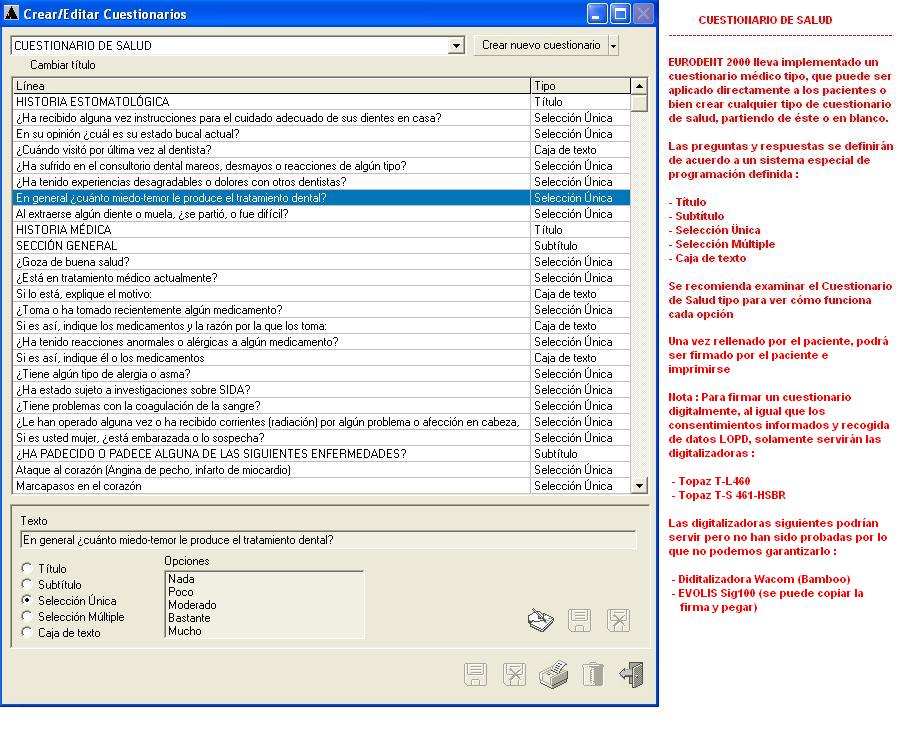The width and height of the screenshot is (904, 746).
Task: Select row about experiencias desagradables con otros dentistas
Action: coord(321,182)
